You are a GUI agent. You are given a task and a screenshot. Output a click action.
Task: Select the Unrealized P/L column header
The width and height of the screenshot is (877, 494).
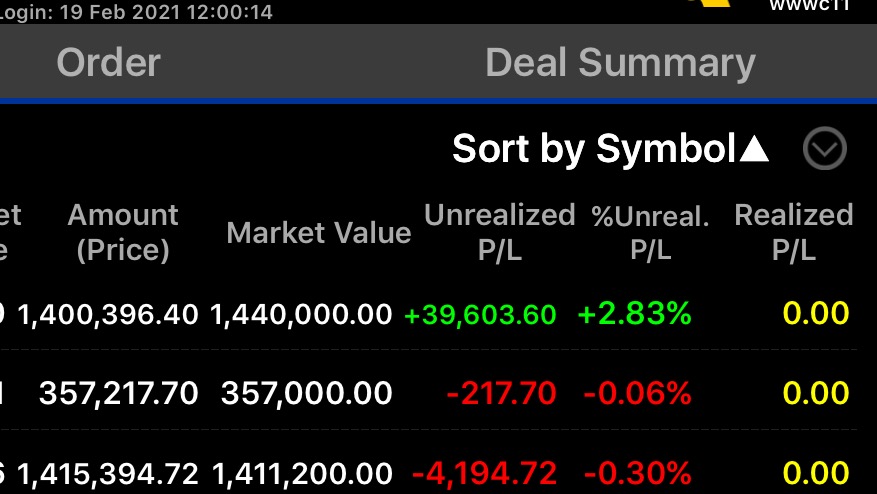tap(500, 232)
